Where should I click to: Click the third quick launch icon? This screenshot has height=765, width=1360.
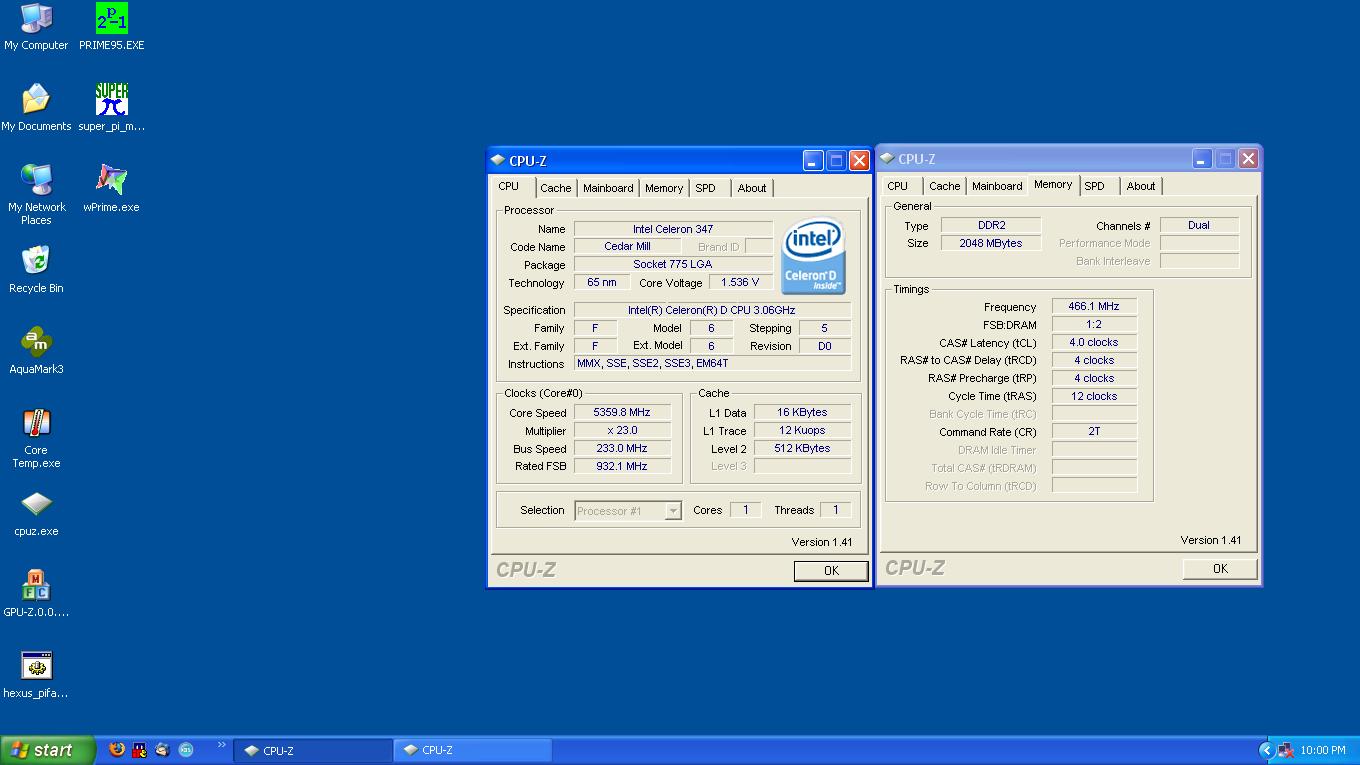[x=162, y=749]
